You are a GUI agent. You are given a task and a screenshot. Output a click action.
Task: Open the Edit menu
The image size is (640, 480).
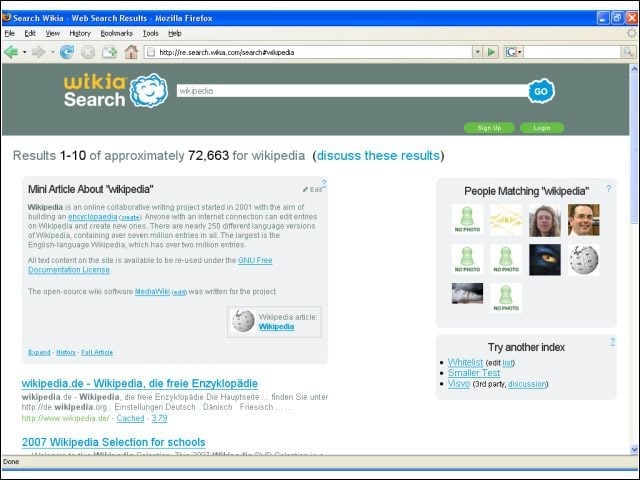[x=30, y=33]
